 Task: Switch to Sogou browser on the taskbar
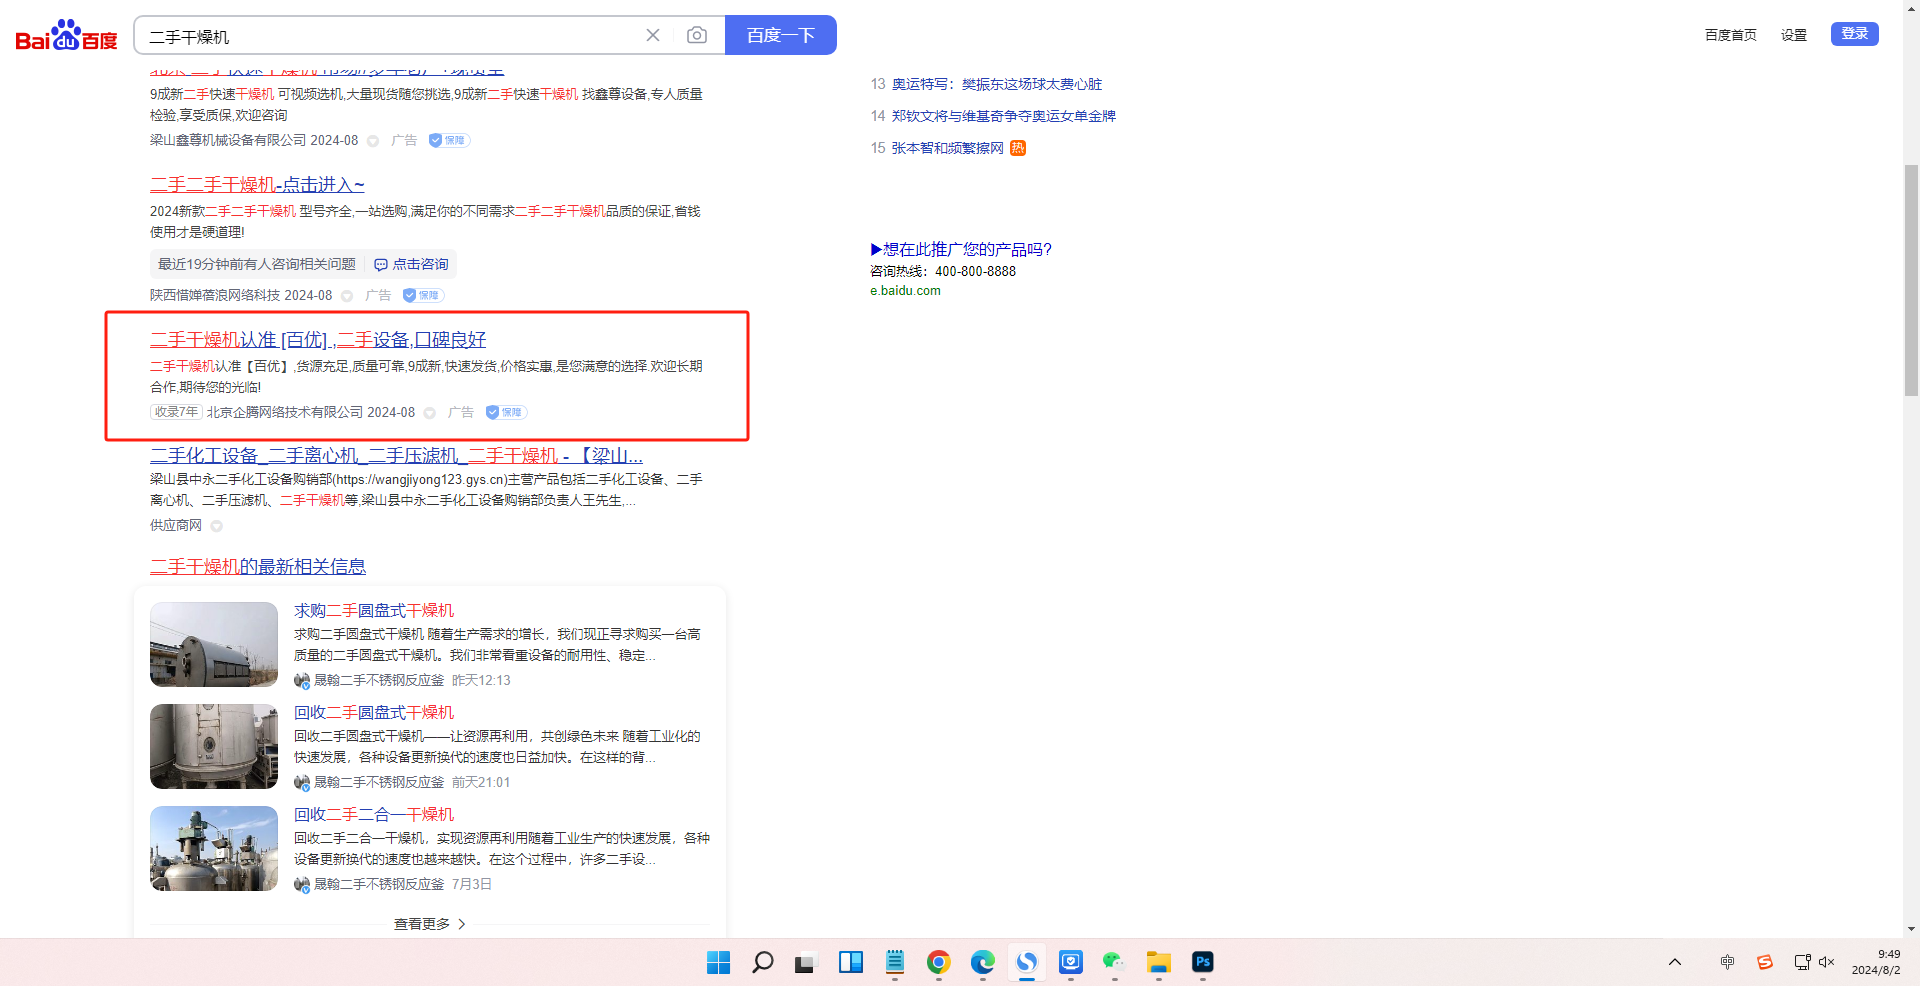coord(1026,962)
